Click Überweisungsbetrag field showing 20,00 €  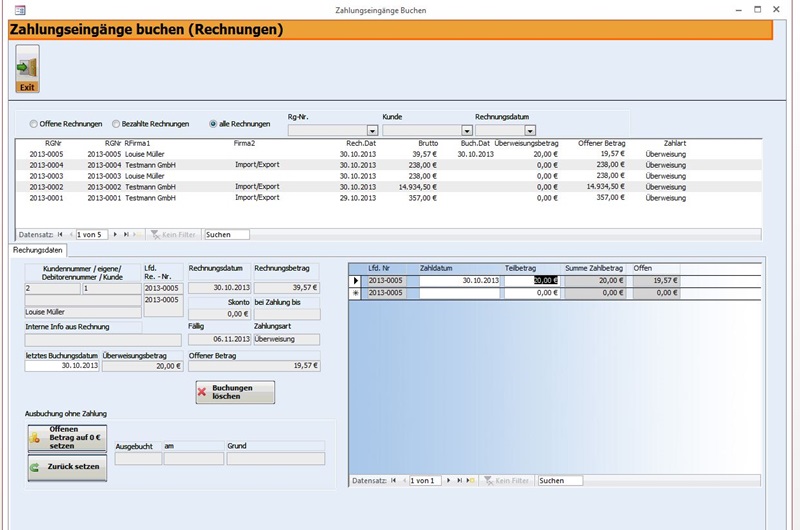tap(142, 366)
